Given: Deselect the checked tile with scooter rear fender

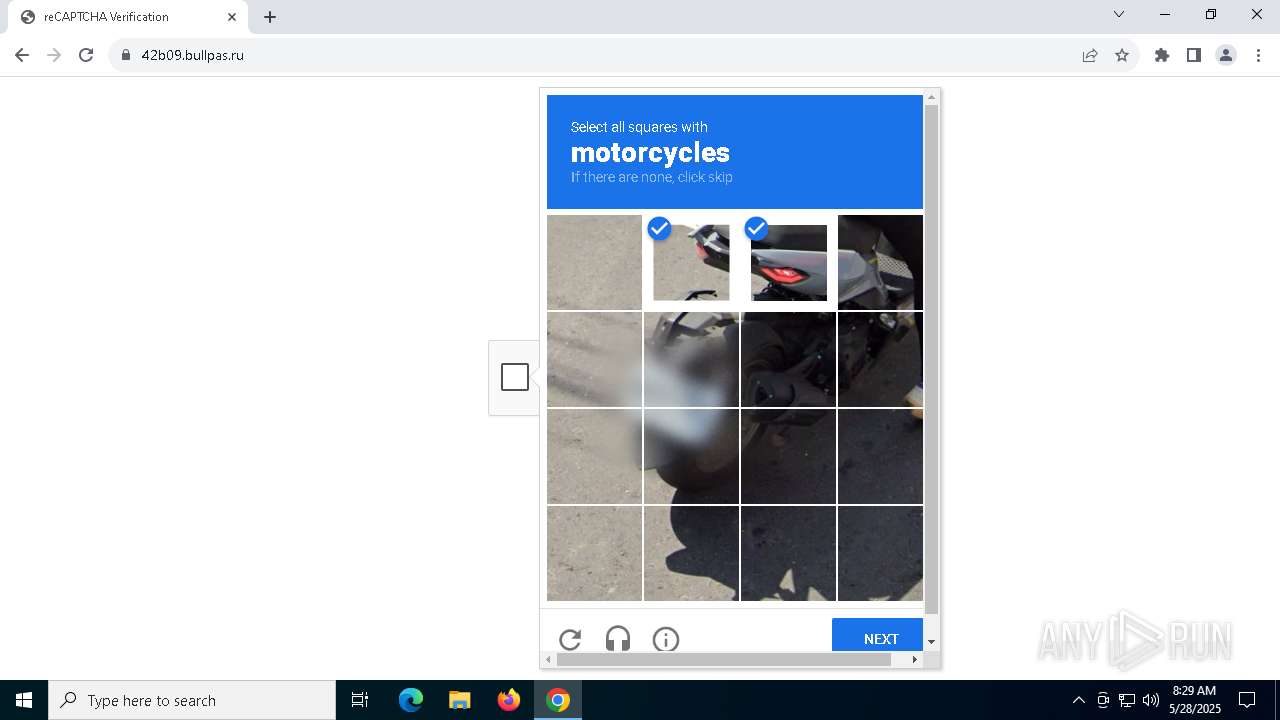Looking at the screenshot, I should [691, 262].
